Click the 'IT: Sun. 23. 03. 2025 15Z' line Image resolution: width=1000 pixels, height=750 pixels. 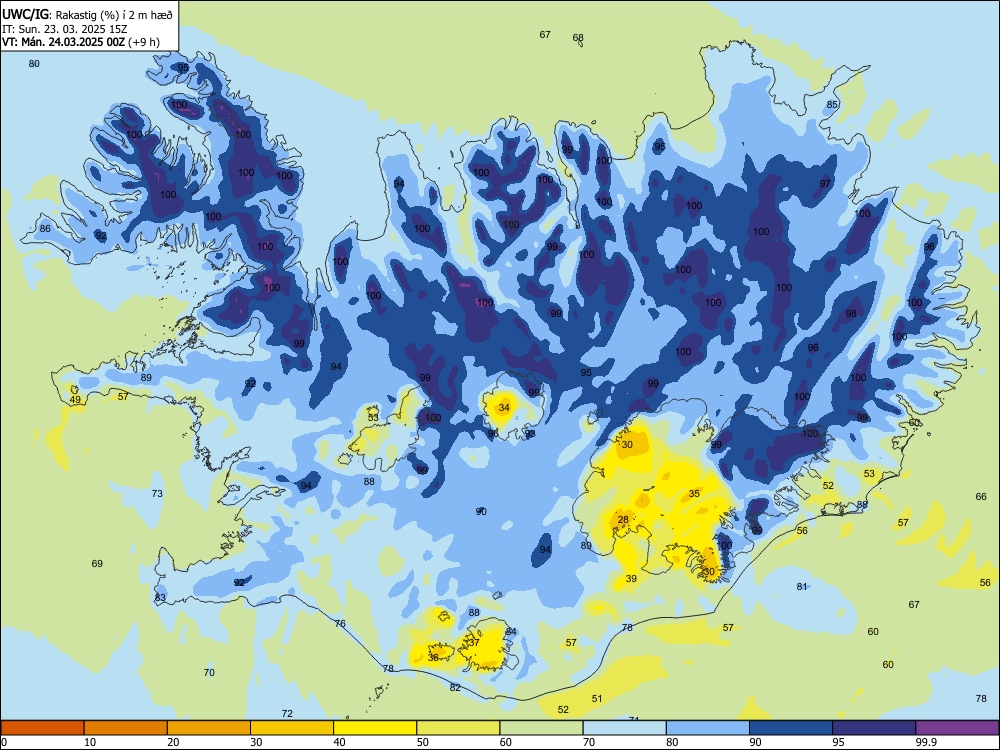pyautogui.click(x=64, y=29)
